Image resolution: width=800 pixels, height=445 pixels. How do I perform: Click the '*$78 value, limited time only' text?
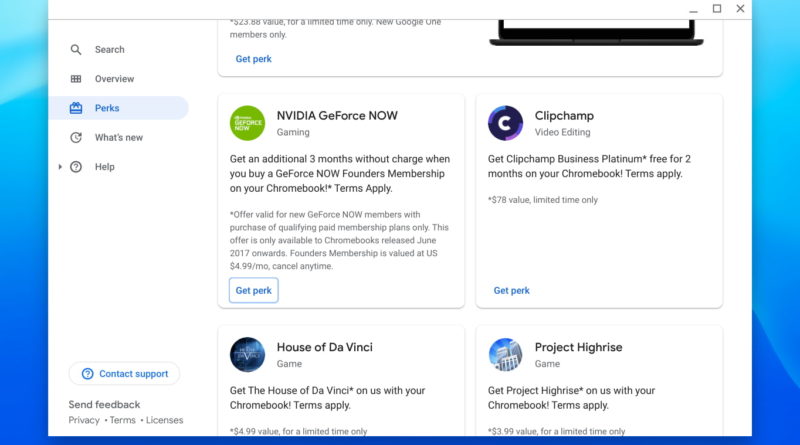point(542,200)
